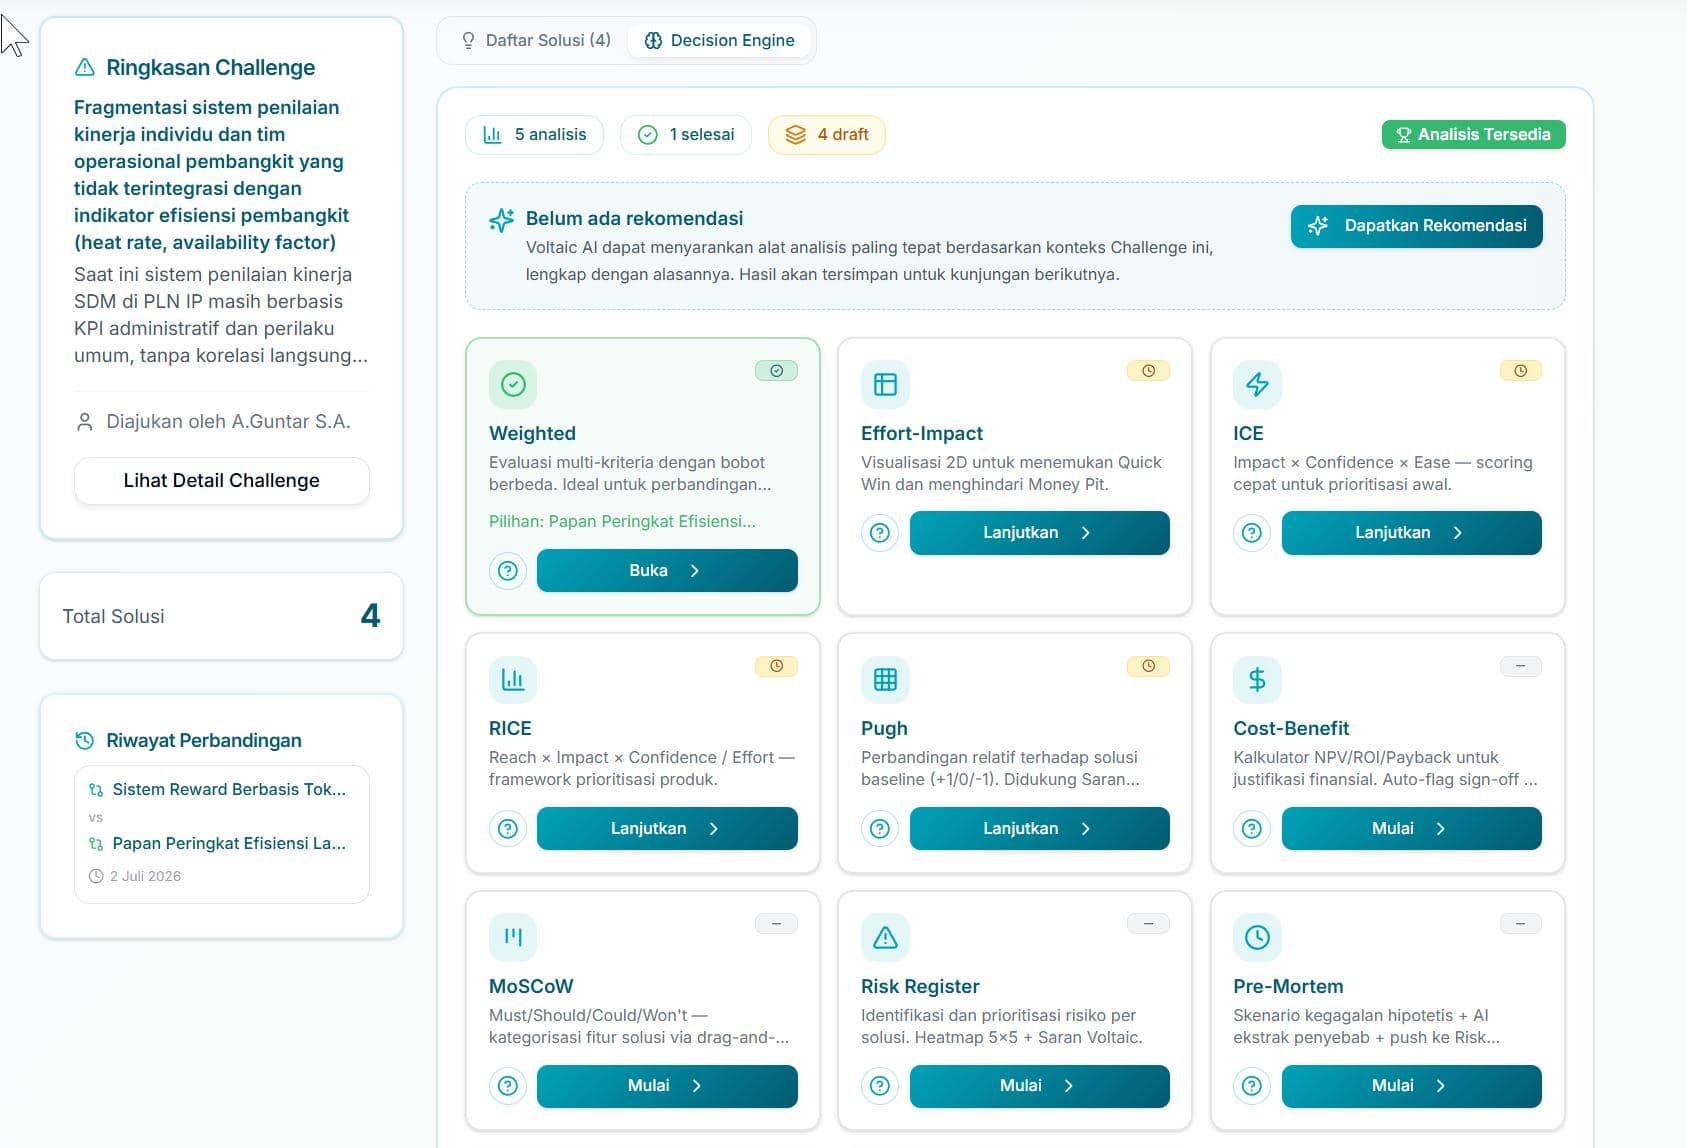Click the 5 analisis chip
The height and width of the screenshot is (1148, 1687).
pos(534,135)
